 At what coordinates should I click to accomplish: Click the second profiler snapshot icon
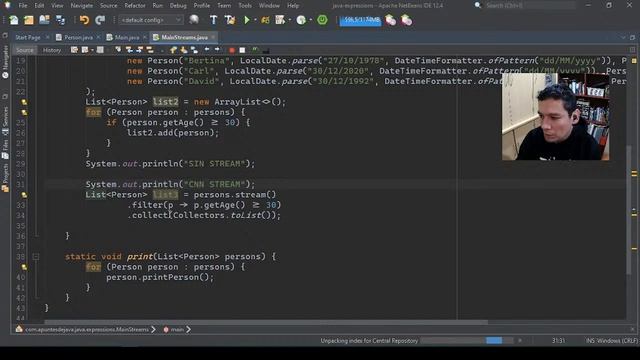(407, 20)
